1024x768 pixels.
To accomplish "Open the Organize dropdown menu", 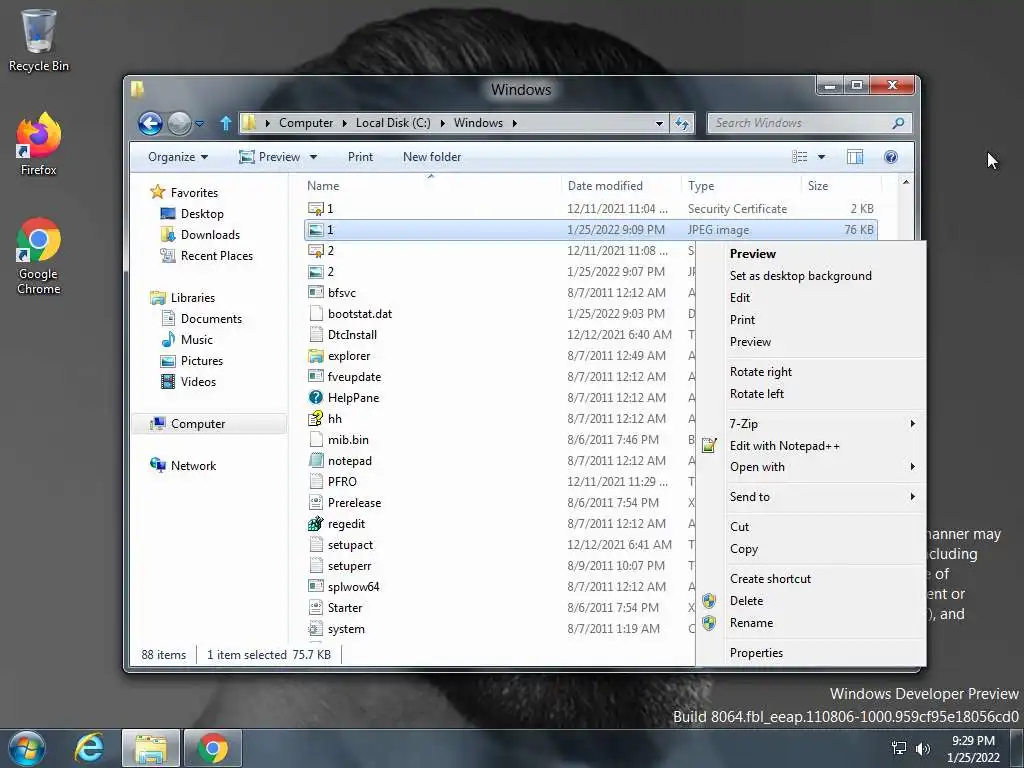I will (x=178, y=157).
